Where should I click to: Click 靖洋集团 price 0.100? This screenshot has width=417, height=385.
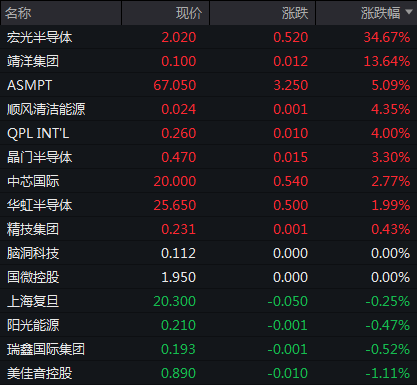point(179,61)
